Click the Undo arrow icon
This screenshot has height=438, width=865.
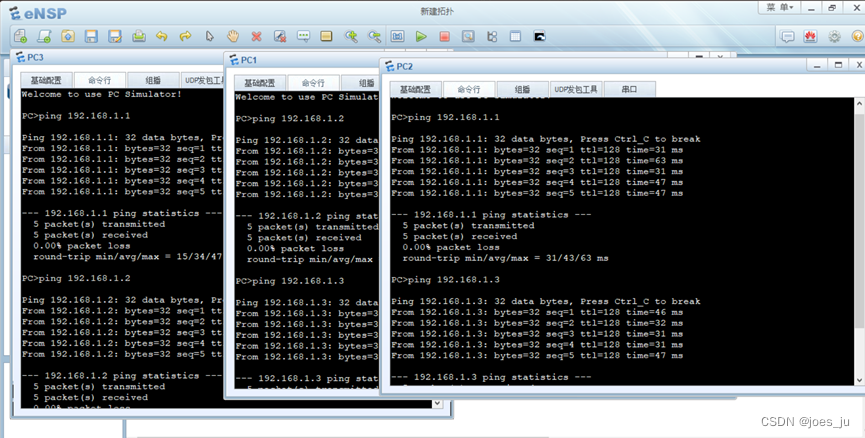(x=162, y=36)
